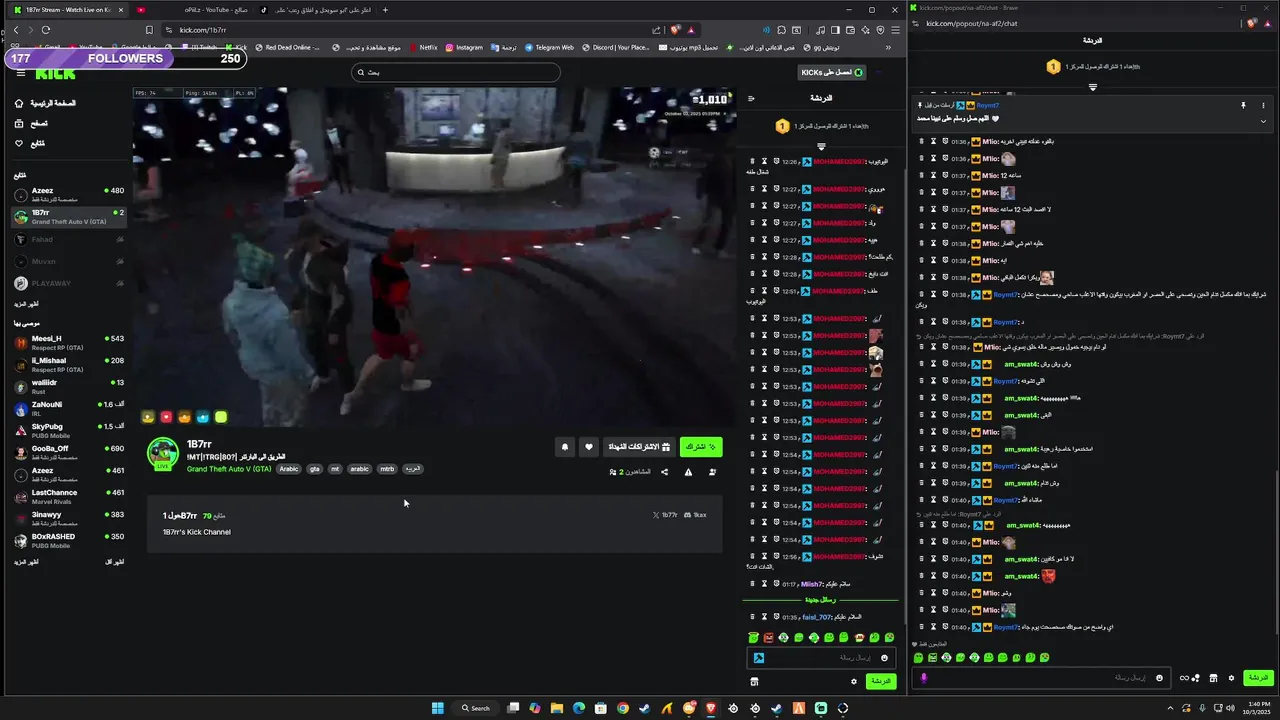Click the Kick search field
This screenshot has width=1280, height=720.
point(456,72)
